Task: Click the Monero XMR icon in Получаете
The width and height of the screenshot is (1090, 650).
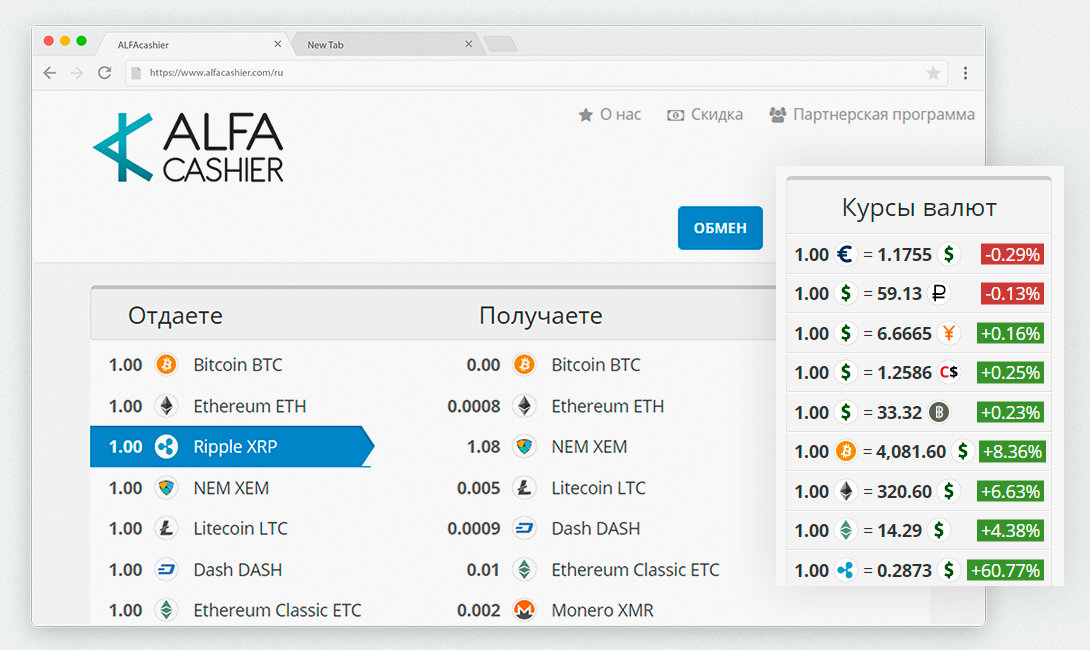Action: (524, 610)
